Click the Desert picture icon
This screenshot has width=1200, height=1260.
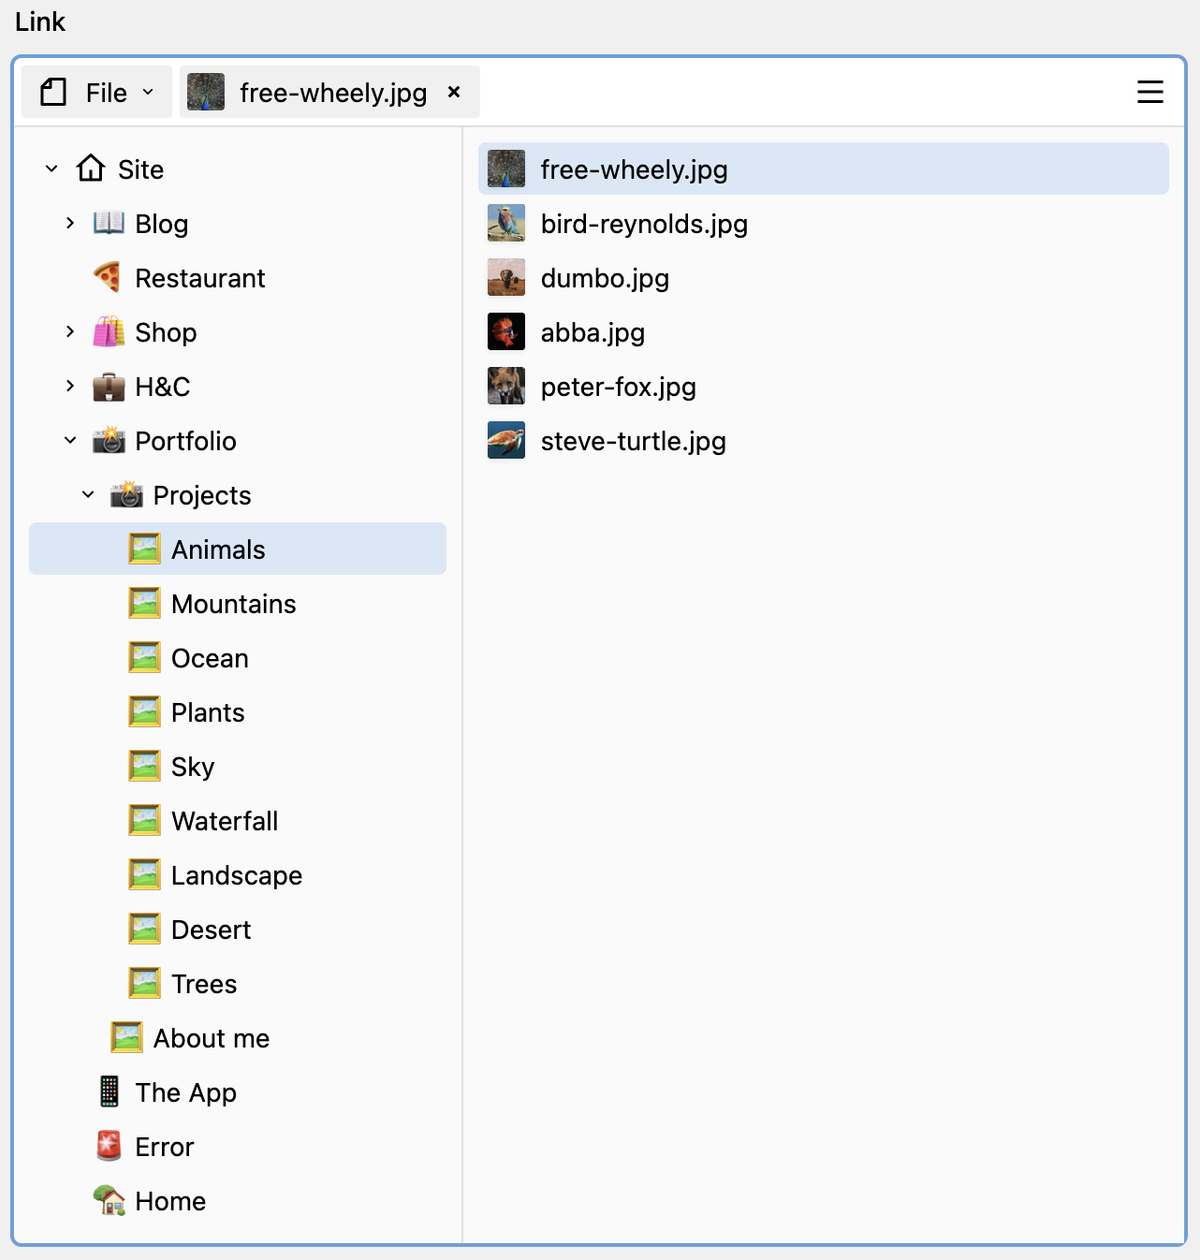point(145,928)
